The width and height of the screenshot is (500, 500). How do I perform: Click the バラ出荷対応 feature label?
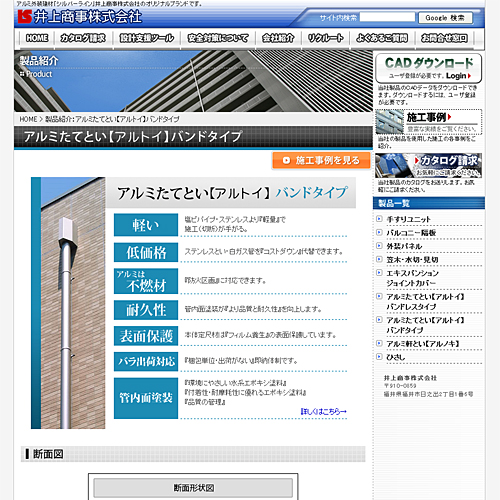pyautogui.click(x=146, y=362)
